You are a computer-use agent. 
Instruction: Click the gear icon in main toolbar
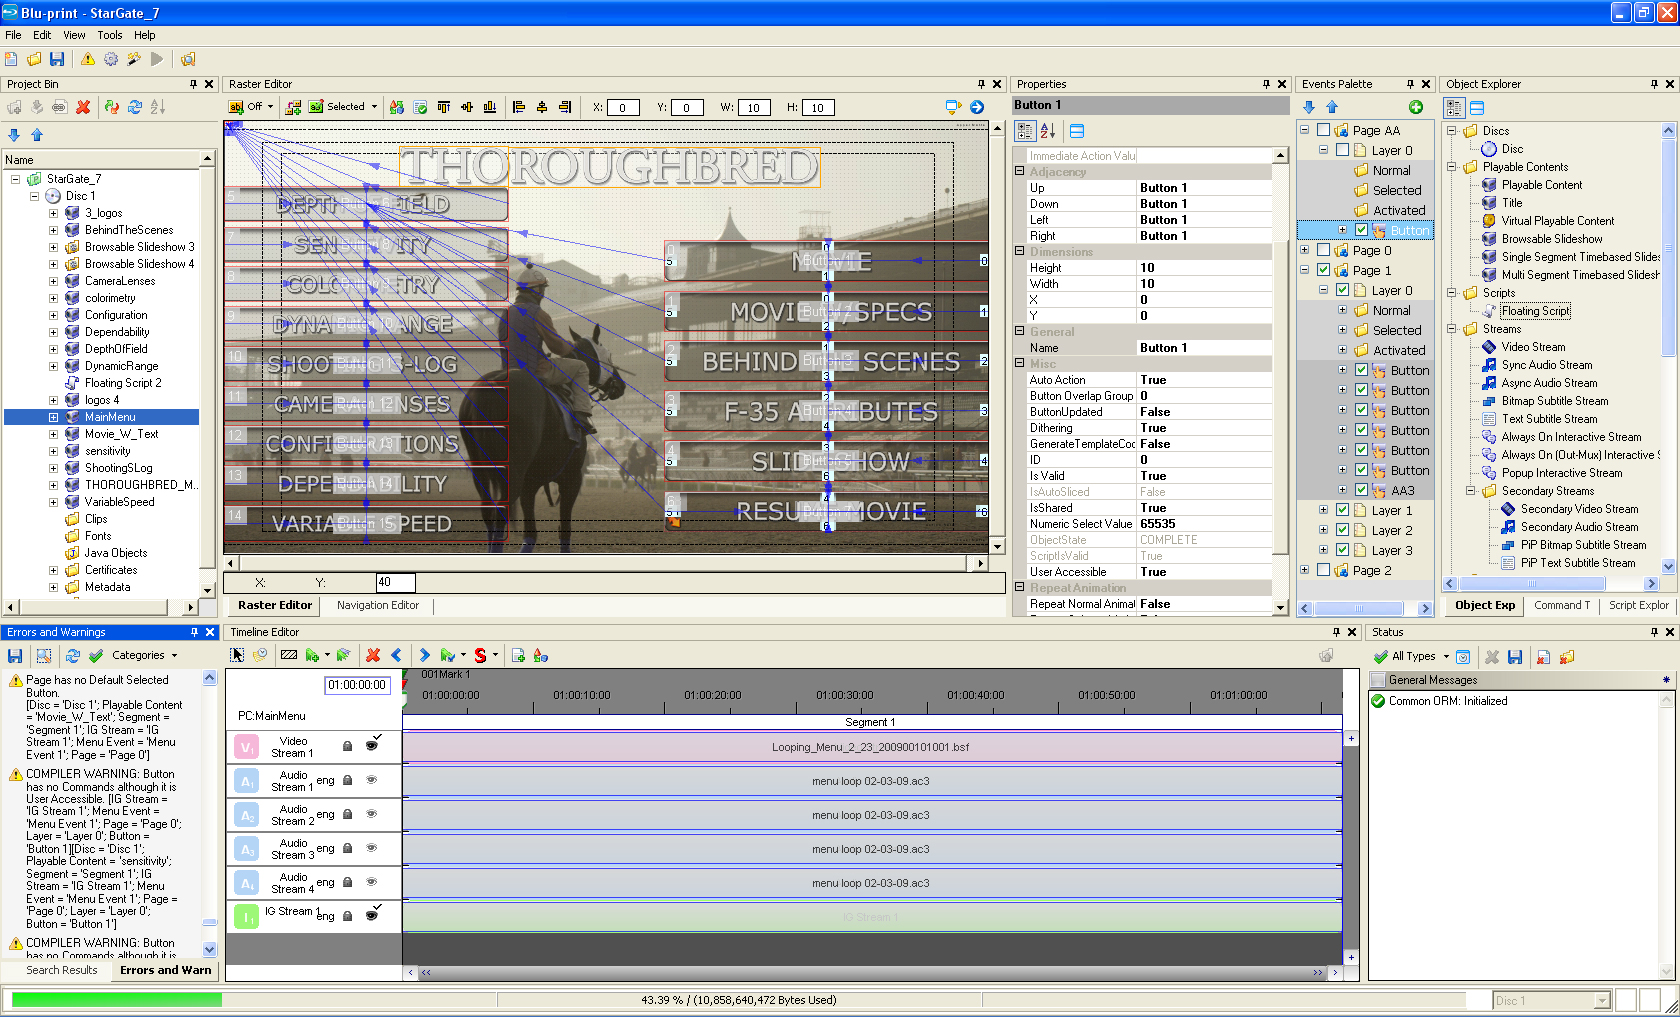[111, 59]
